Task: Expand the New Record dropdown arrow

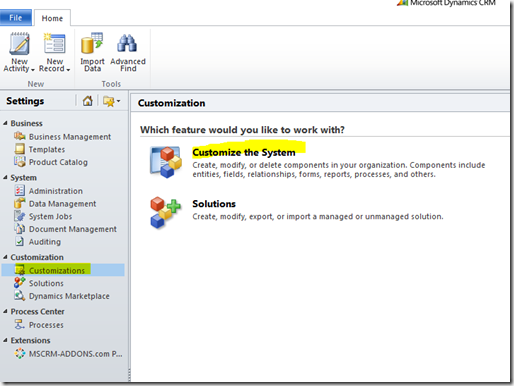Action: [x=68, y=70]
